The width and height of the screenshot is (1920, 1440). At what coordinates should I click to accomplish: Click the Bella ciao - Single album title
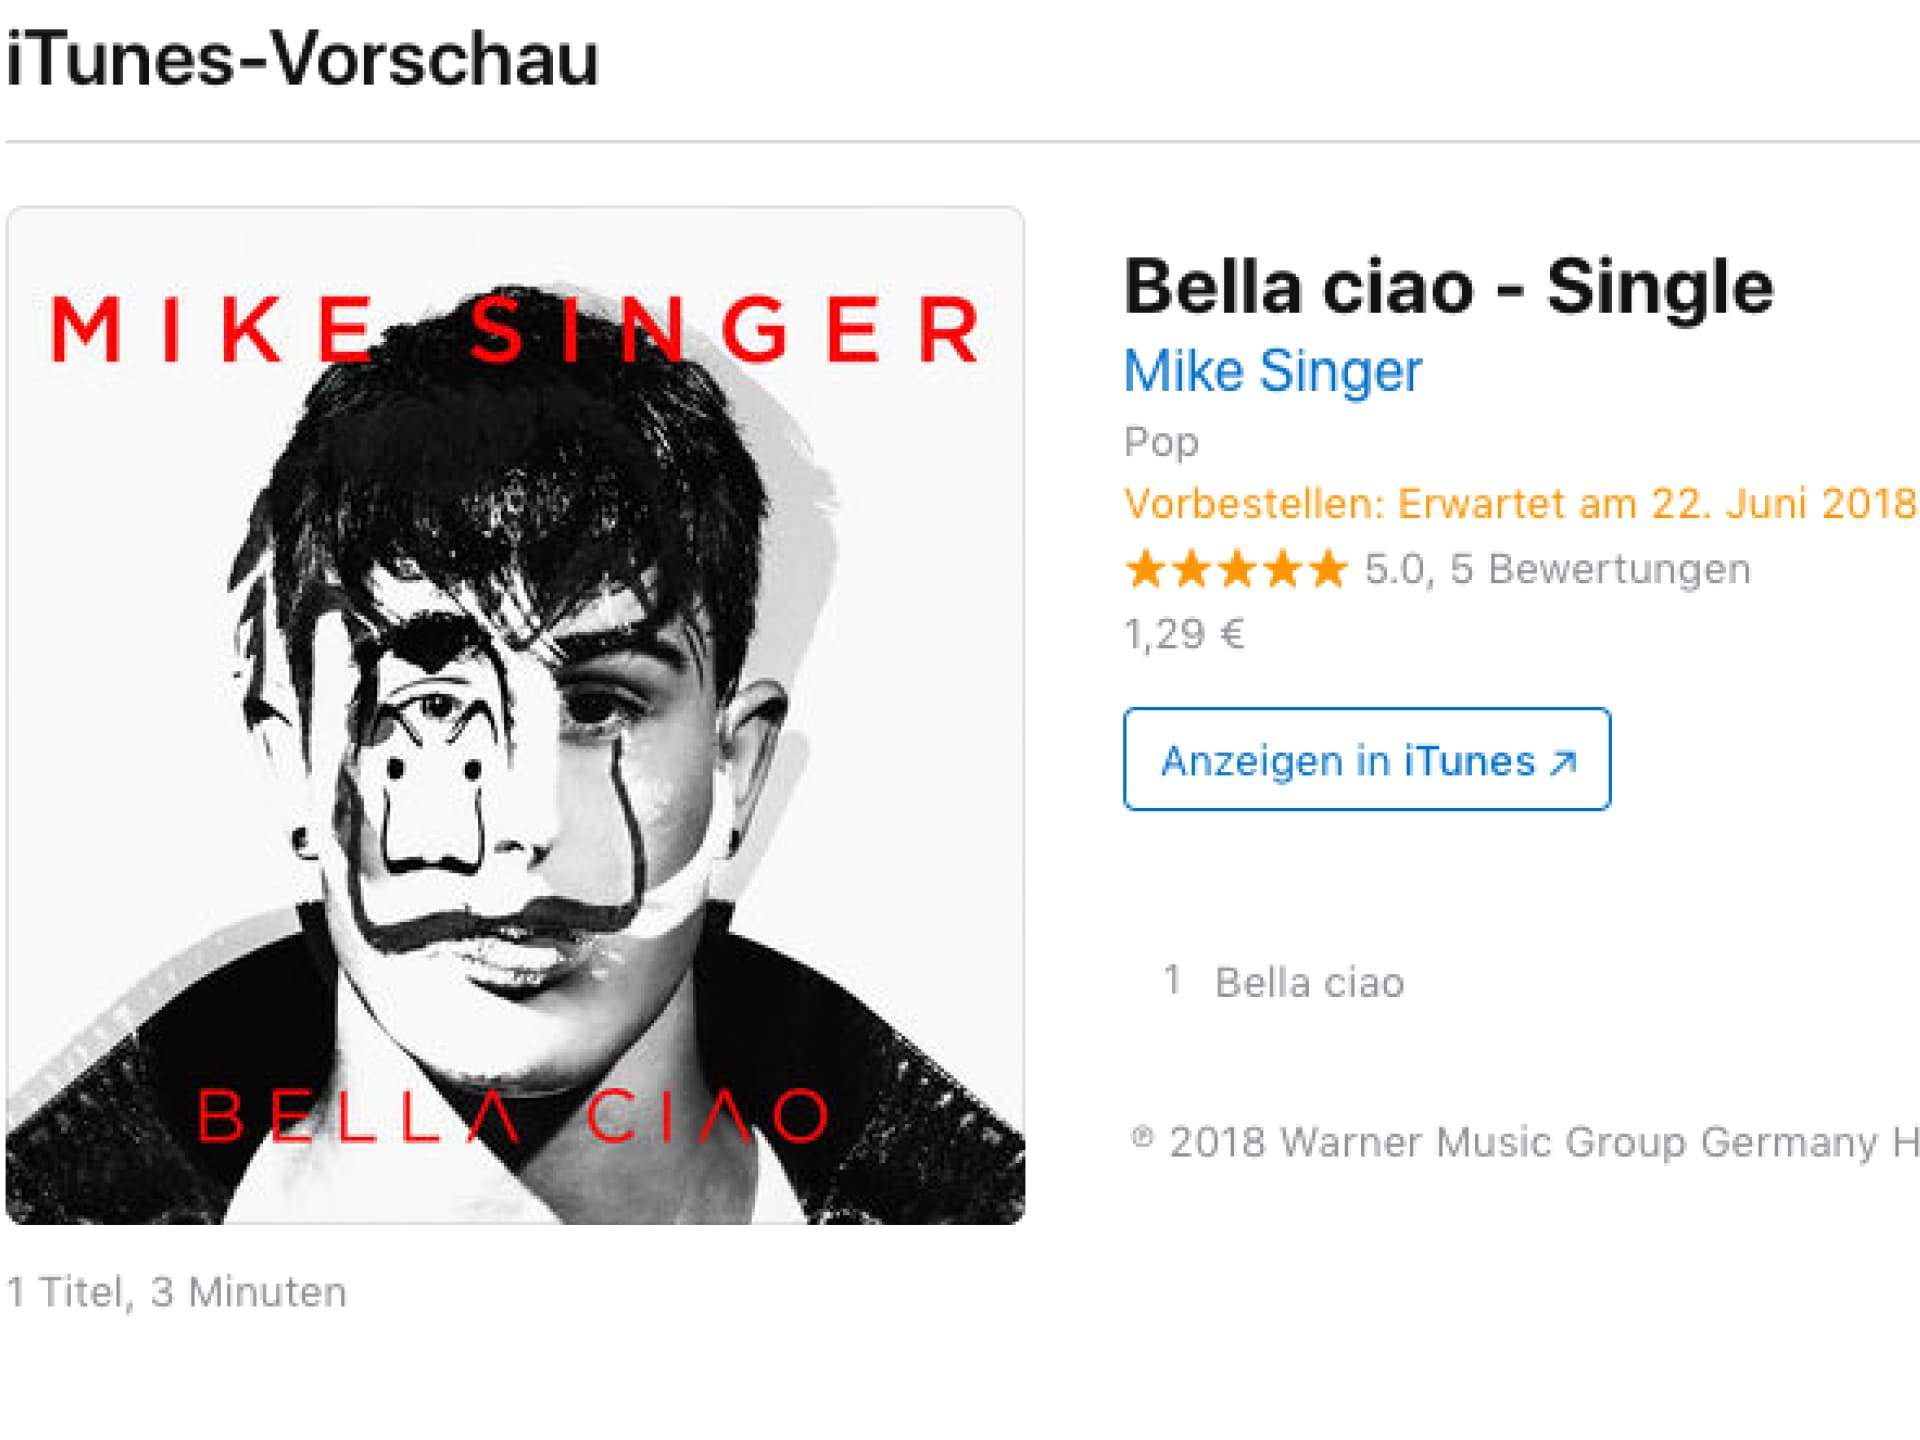coord(1449,287)
